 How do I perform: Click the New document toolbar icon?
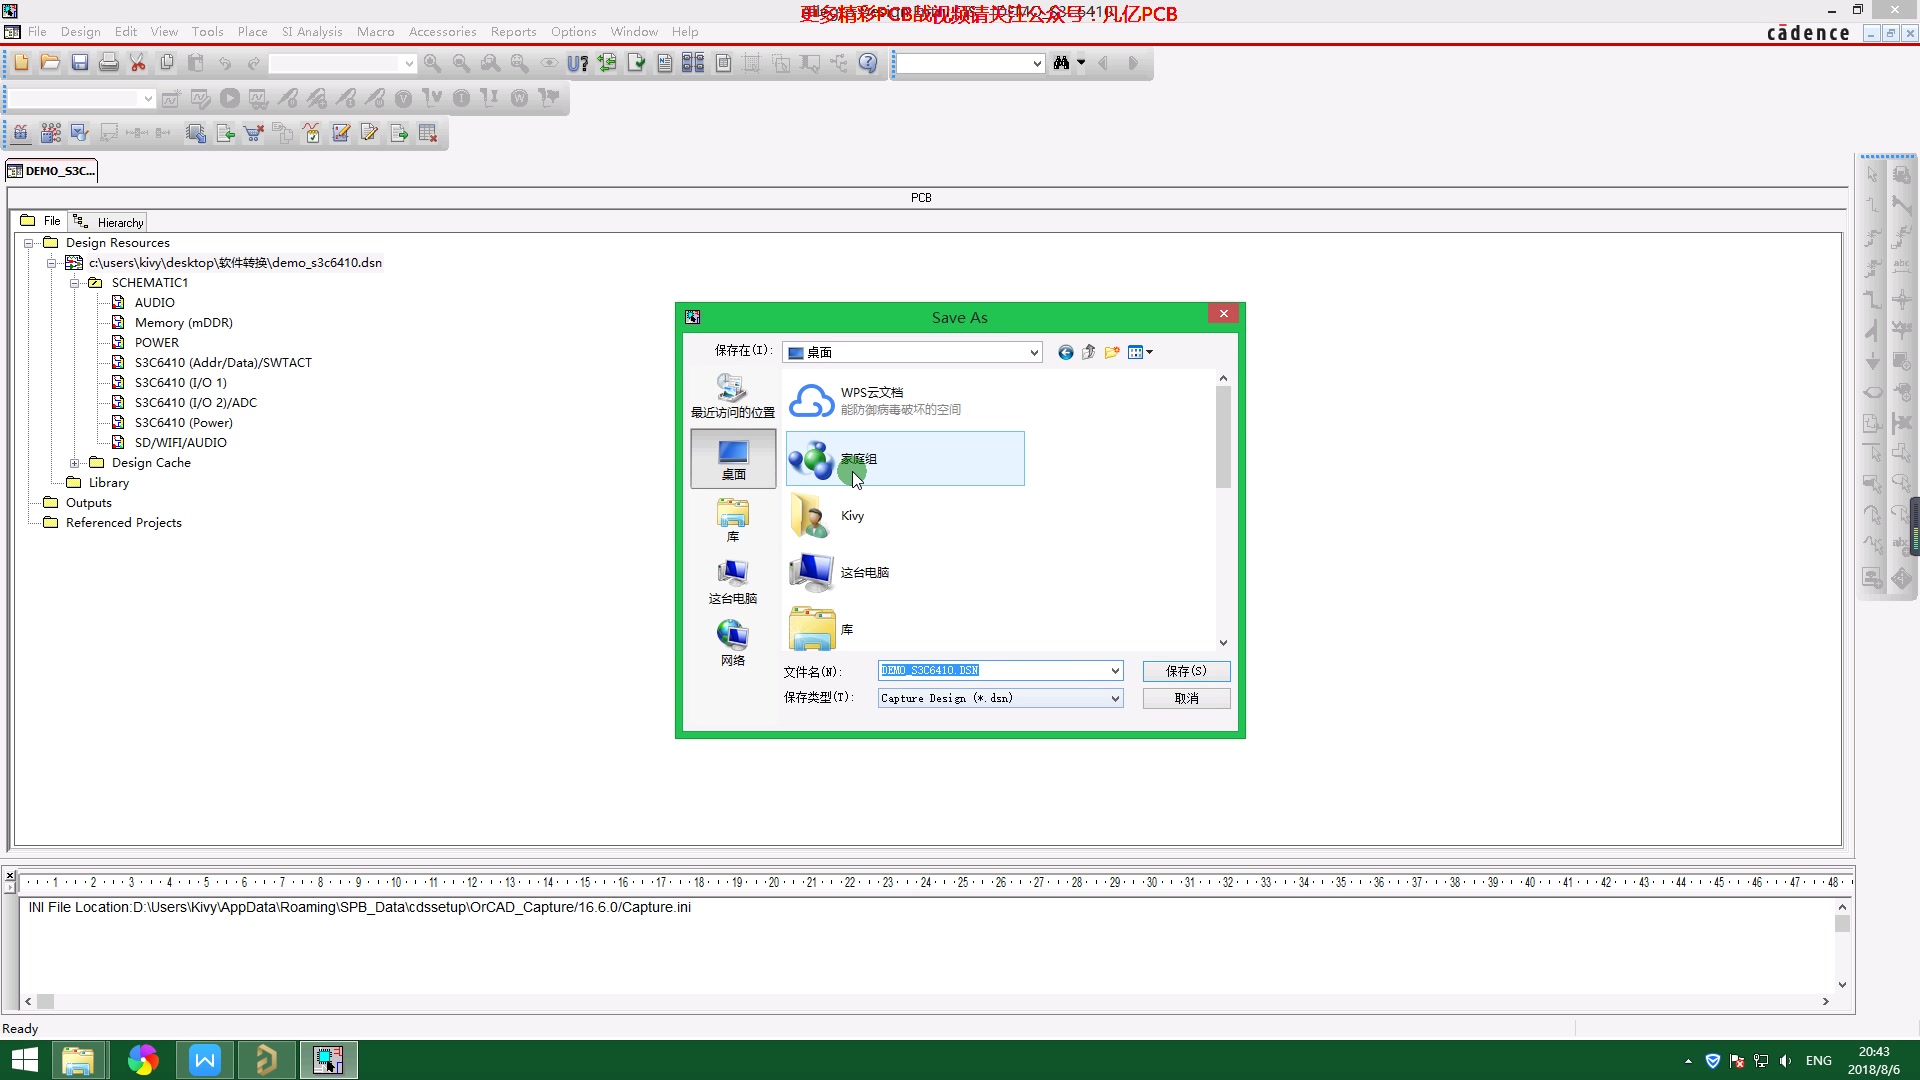click(x=21, y=63)
